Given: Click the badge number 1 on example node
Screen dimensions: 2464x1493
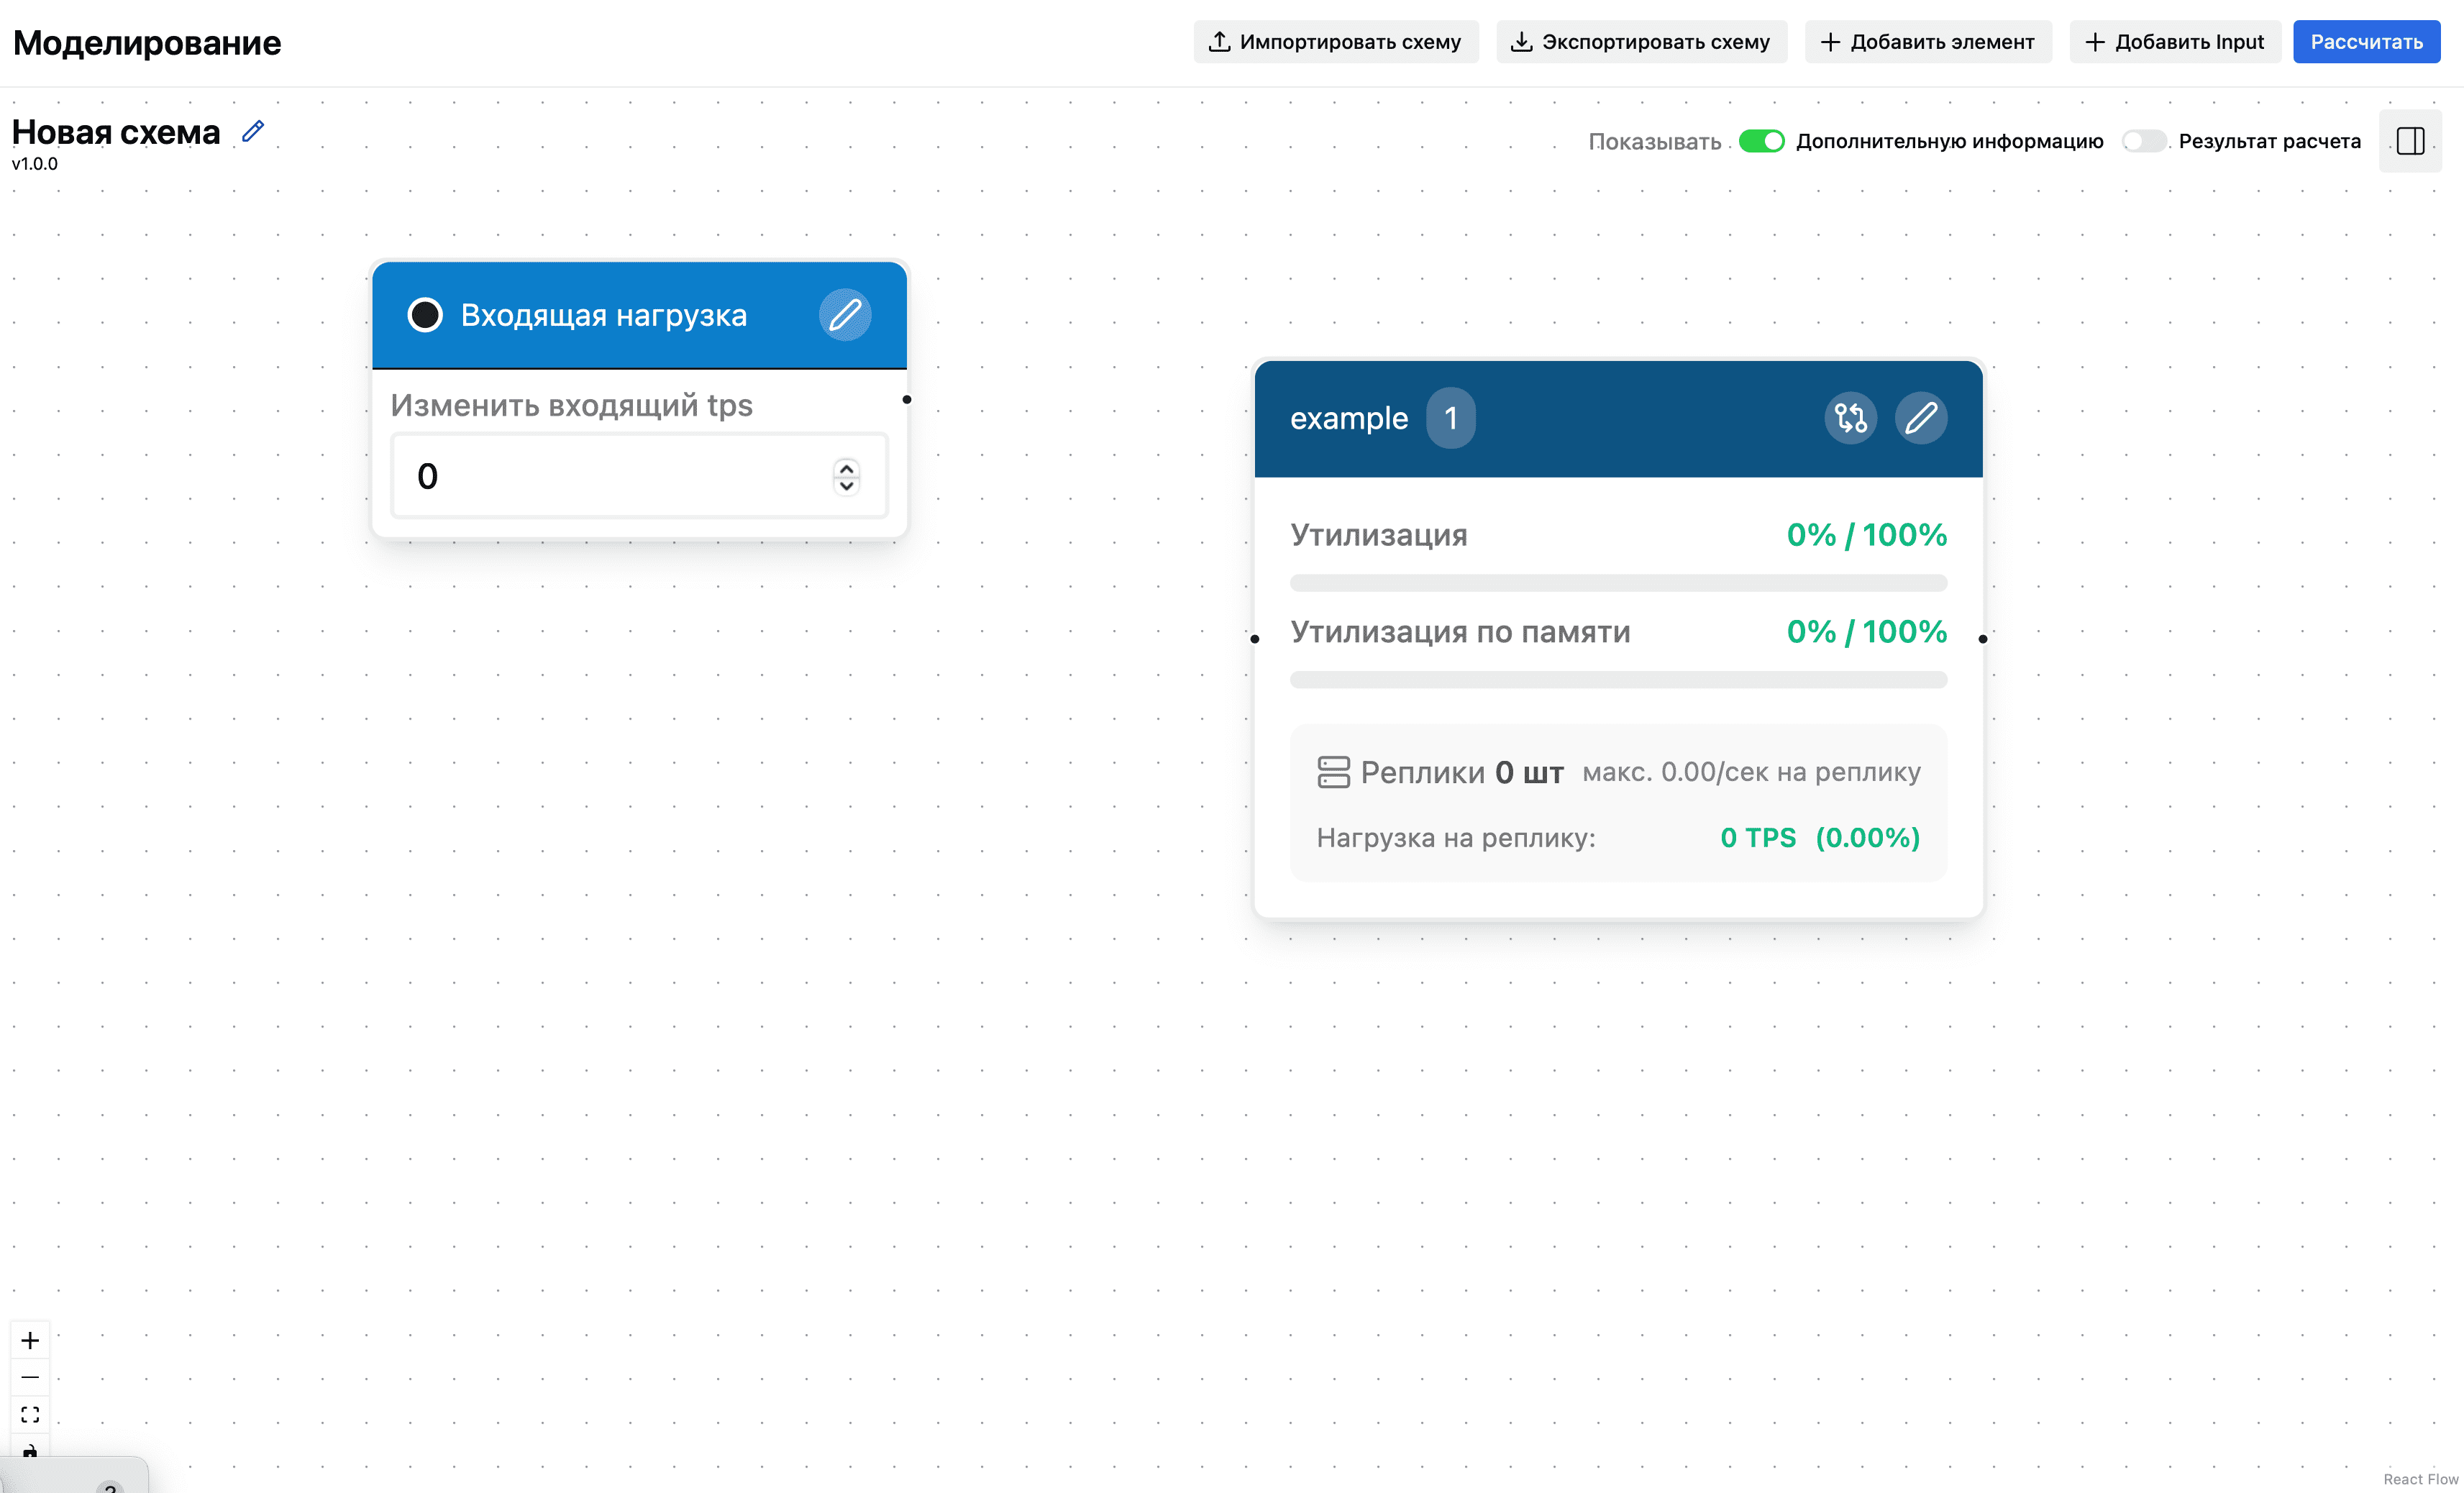Looking at the screenshot, I should [x=1450, y=418].
